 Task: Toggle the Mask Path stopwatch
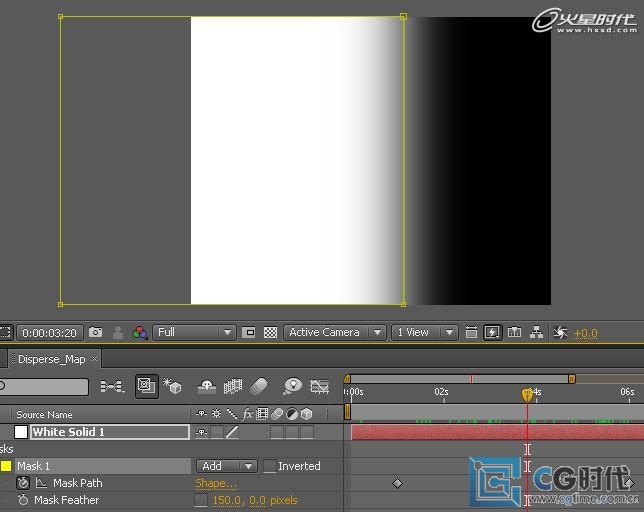point(23,483)
